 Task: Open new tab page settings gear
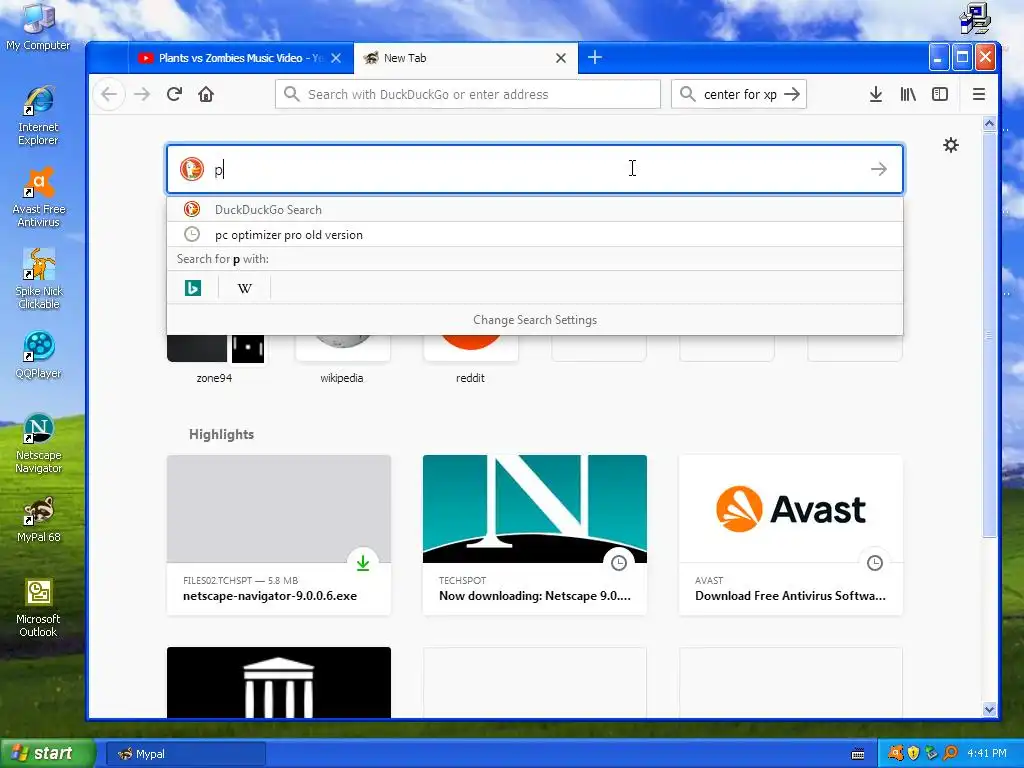point(951,145)
